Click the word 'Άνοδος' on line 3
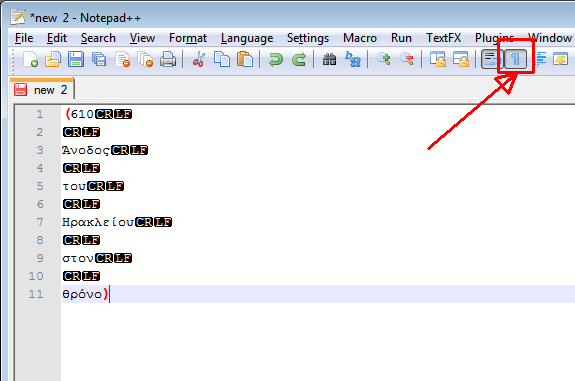This screenshot has width=575, height=381. pyautogui.click(x=86, y=150)
